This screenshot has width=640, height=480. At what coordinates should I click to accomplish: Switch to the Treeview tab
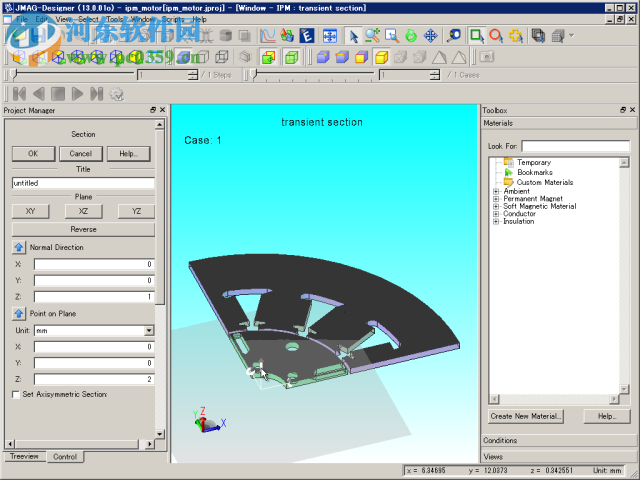coord(24,457)
